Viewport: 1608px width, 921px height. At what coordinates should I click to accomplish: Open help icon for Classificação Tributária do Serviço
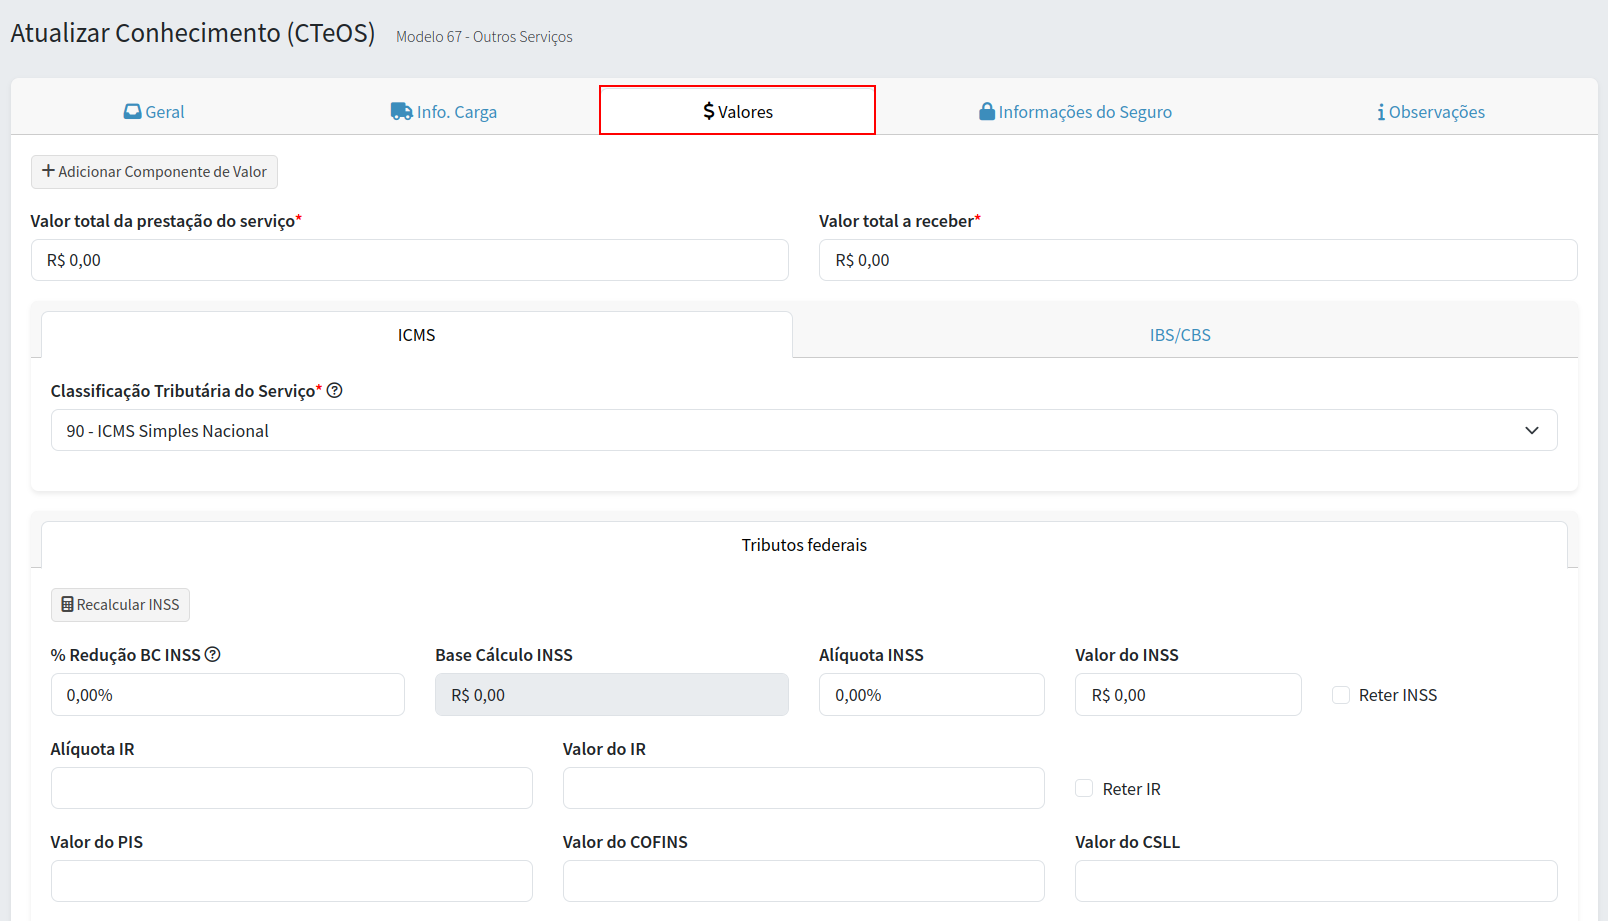335,391
